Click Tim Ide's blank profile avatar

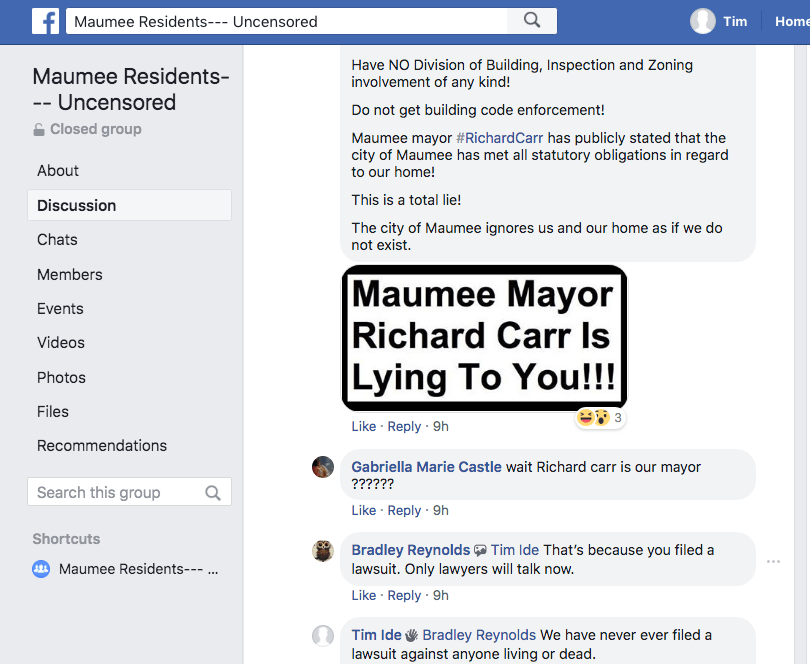(x=323, y=636)
